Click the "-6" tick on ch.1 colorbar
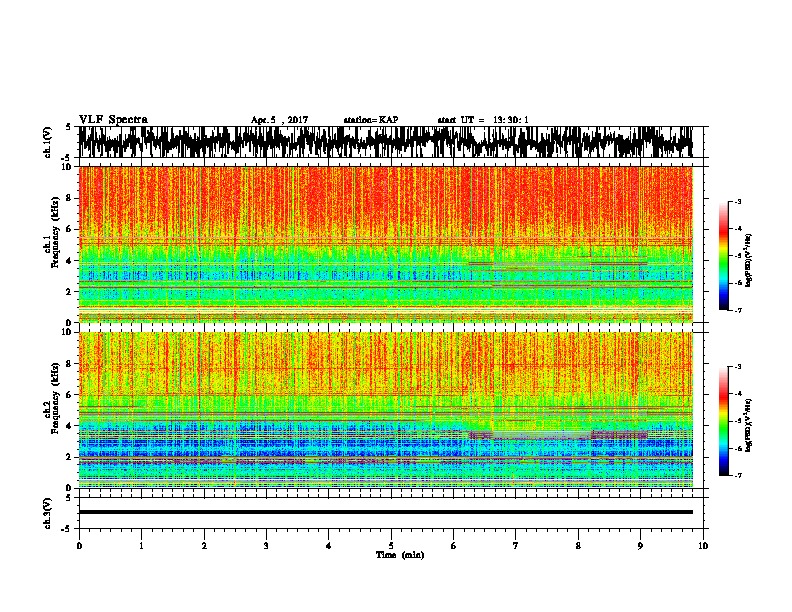The width and height of the screenshot is (792, 612). click(x=738, y=283)
